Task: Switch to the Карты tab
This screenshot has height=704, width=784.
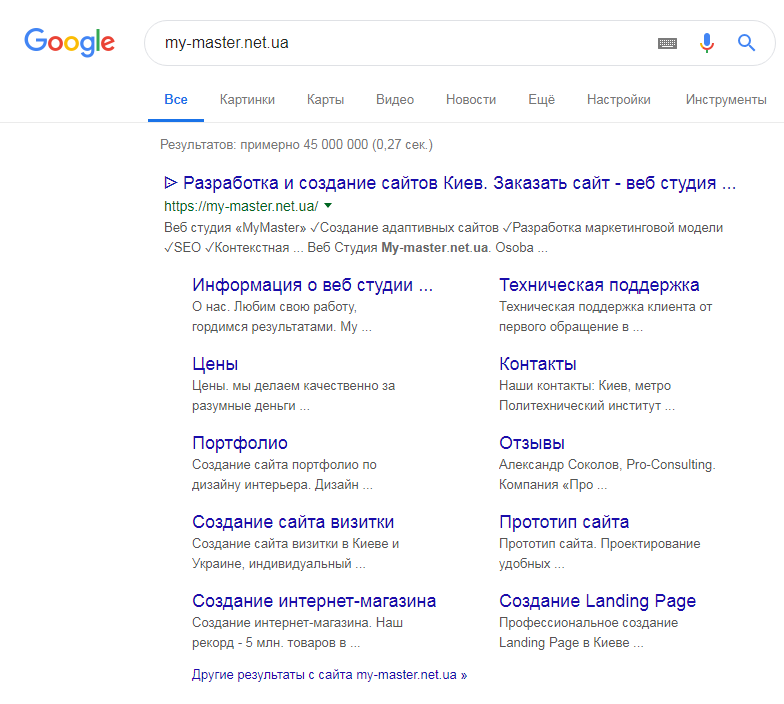Action: tap(326, 100)
